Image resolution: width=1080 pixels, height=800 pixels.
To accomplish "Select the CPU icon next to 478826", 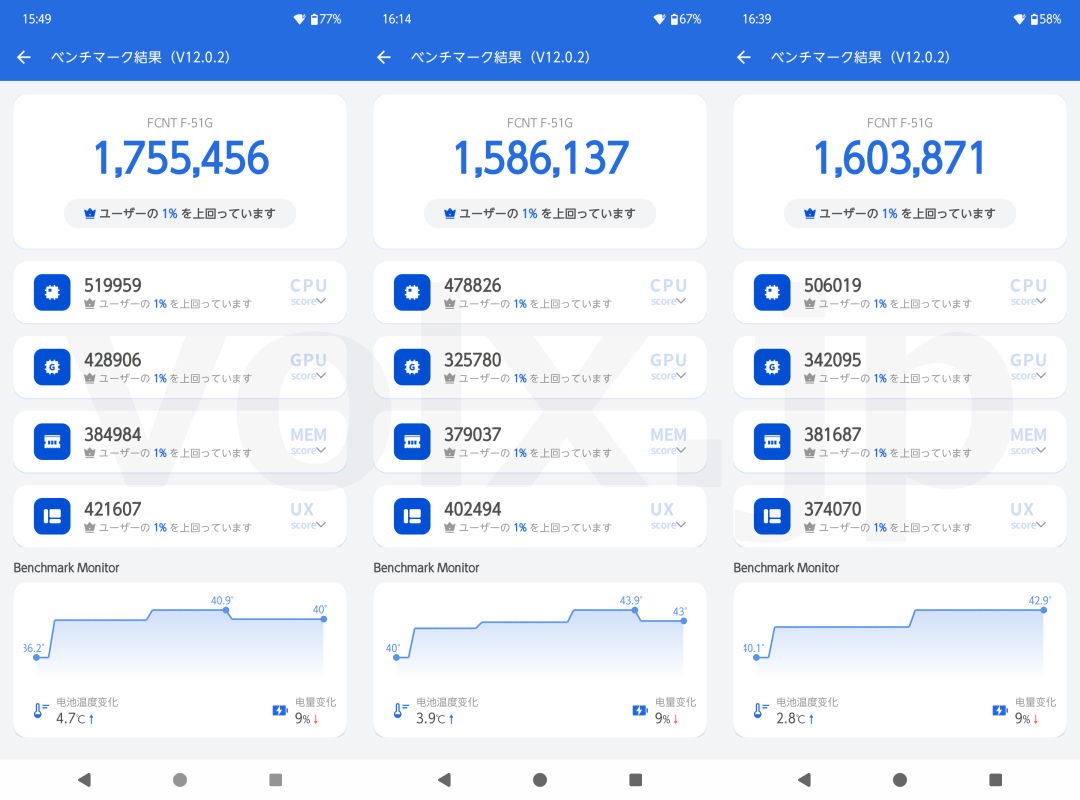I will [x=412, y=292].
